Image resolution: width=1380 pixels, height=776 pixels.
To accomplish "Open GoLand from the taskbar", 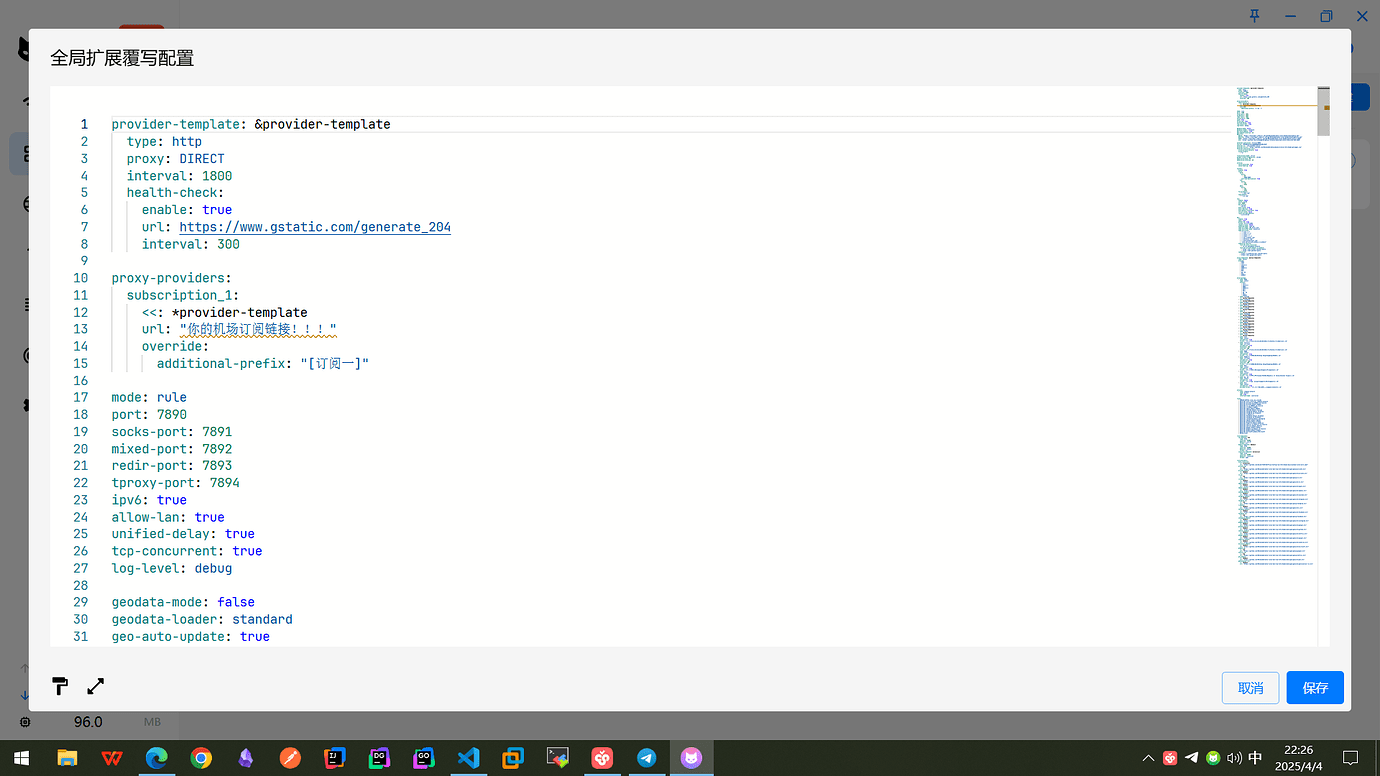I will click(424, 758).
